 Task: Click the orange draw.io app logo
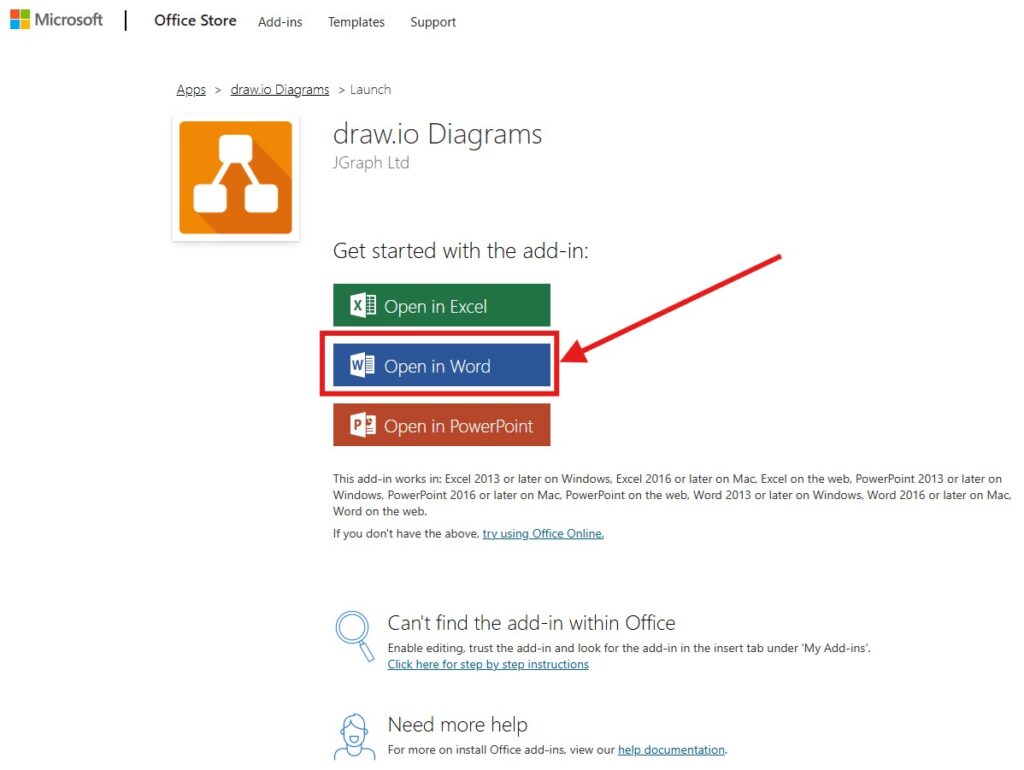point(235,177)
